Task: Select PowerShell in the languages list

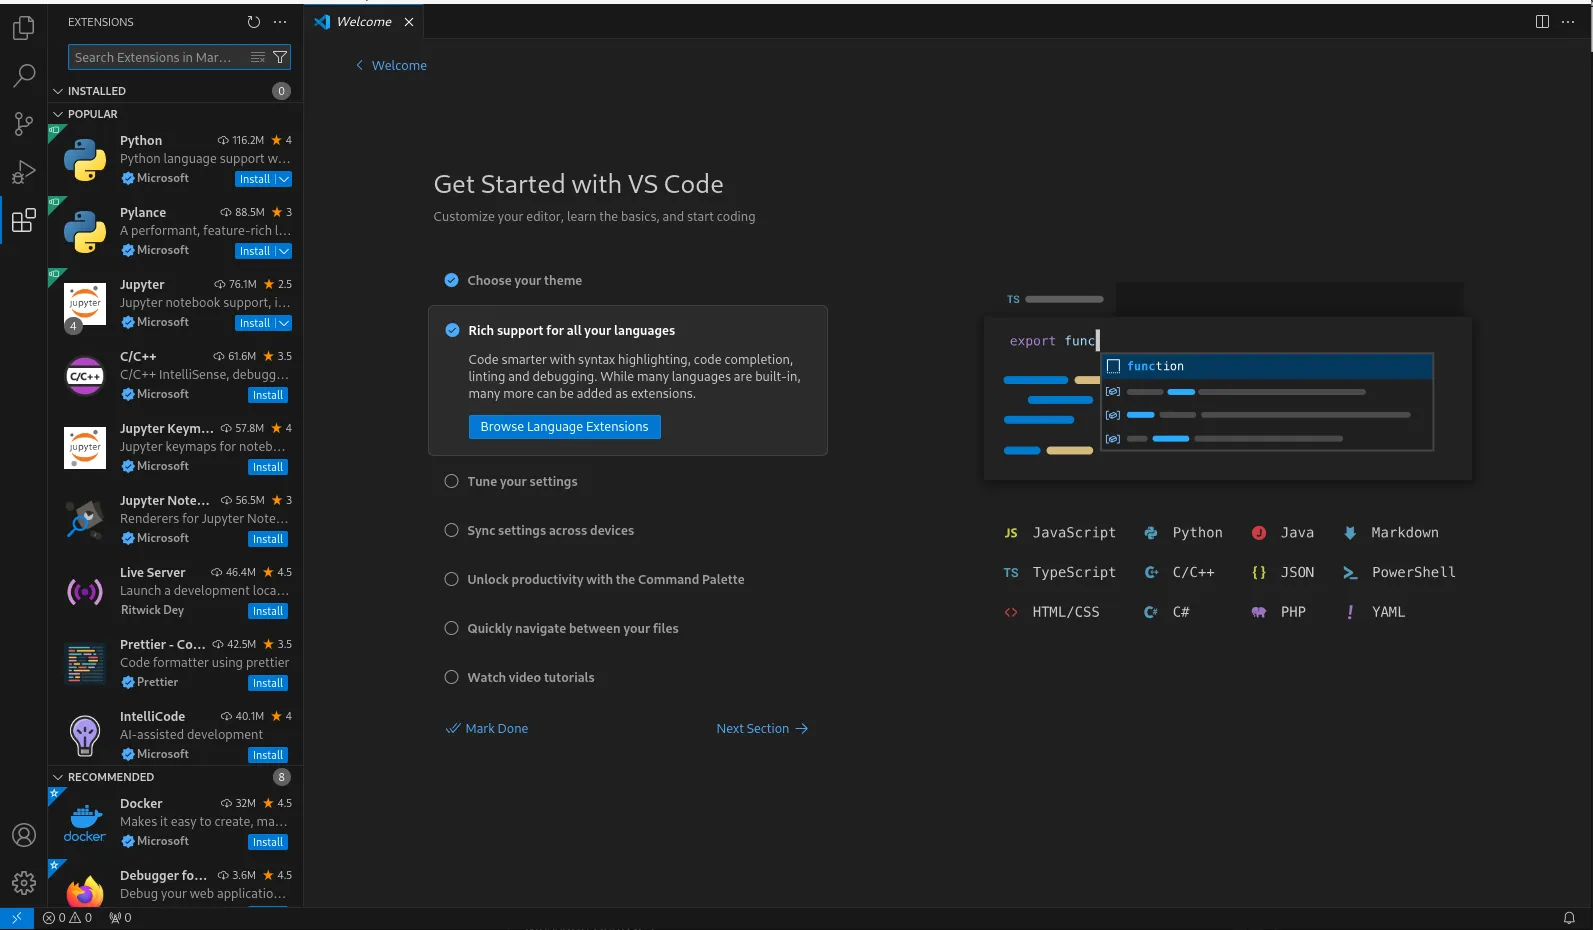Action: coord(1399,573)
